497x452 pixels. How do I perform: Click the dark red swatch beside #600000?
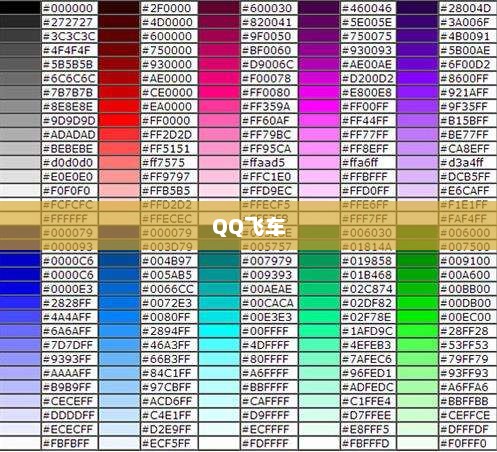[x=119, y=36]
